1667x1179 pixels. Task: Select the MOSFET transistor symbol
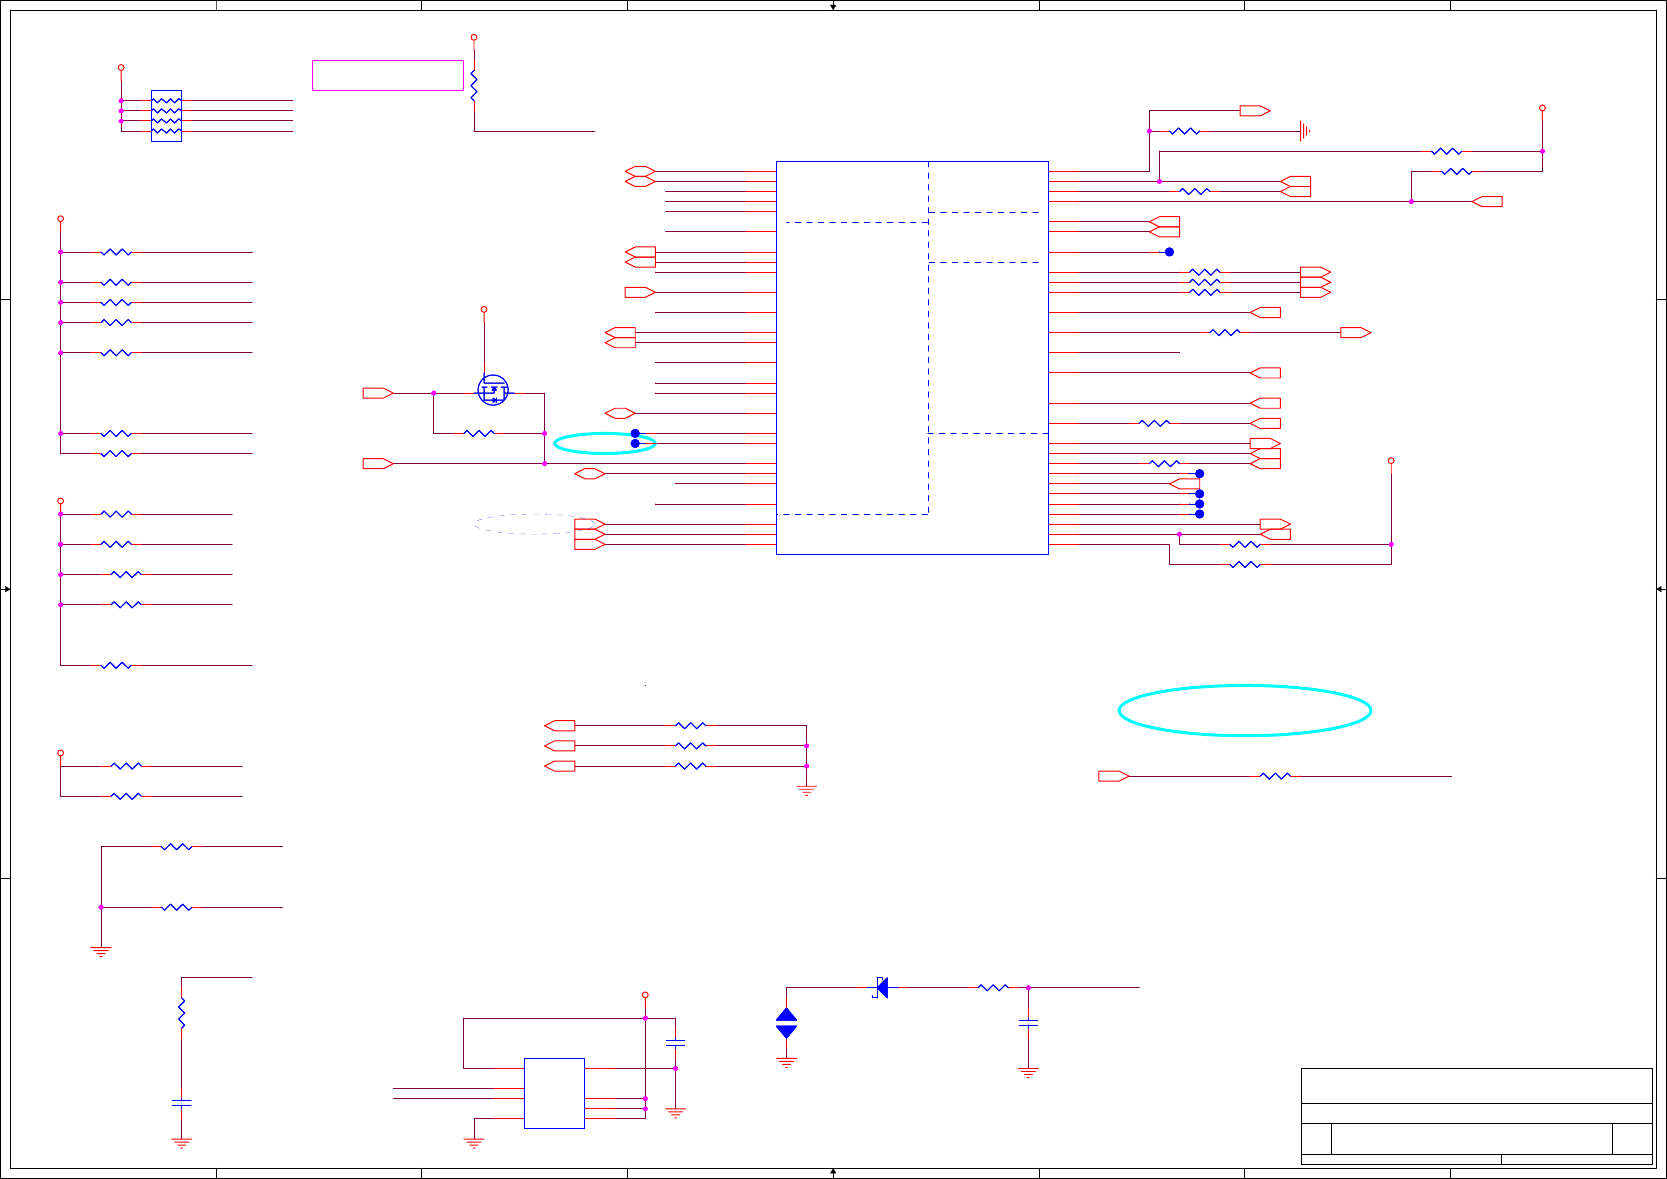pos(493,390)
